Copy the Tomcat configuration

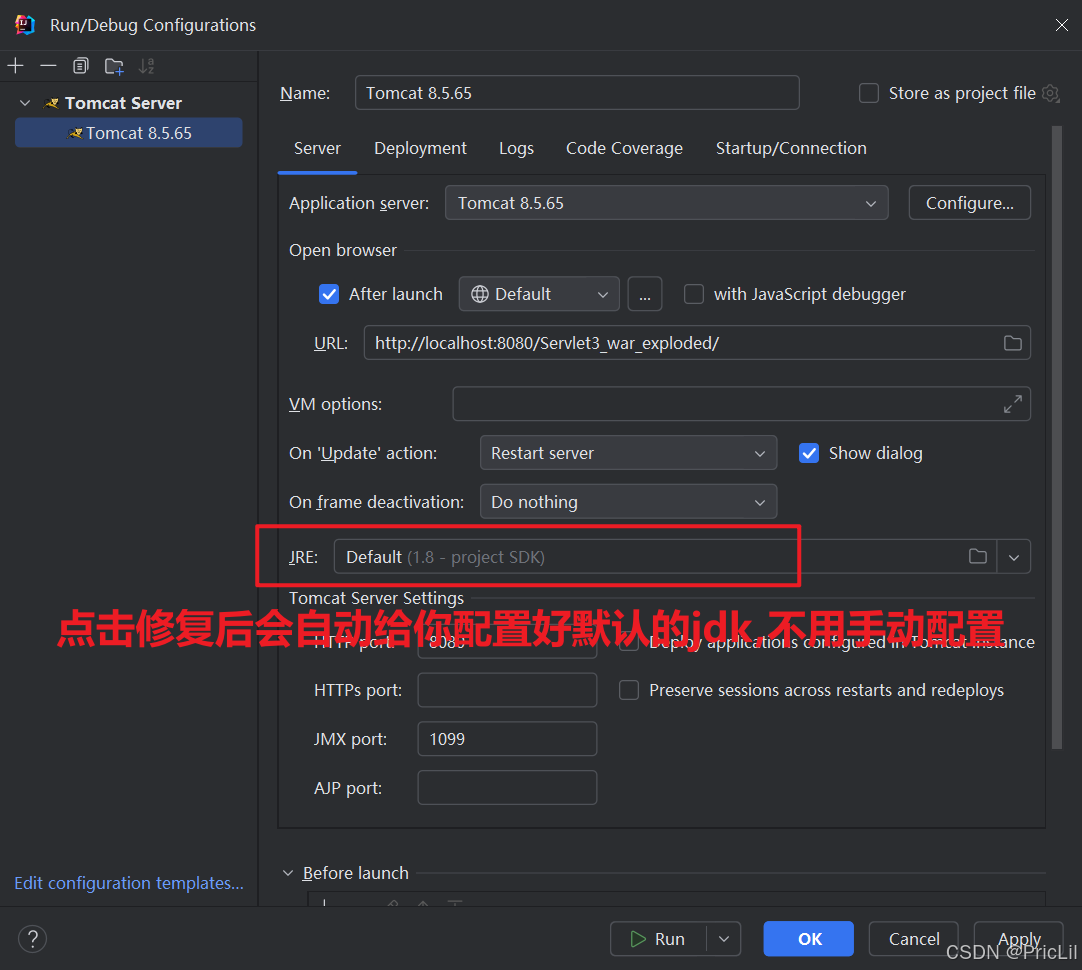point(80,65)
